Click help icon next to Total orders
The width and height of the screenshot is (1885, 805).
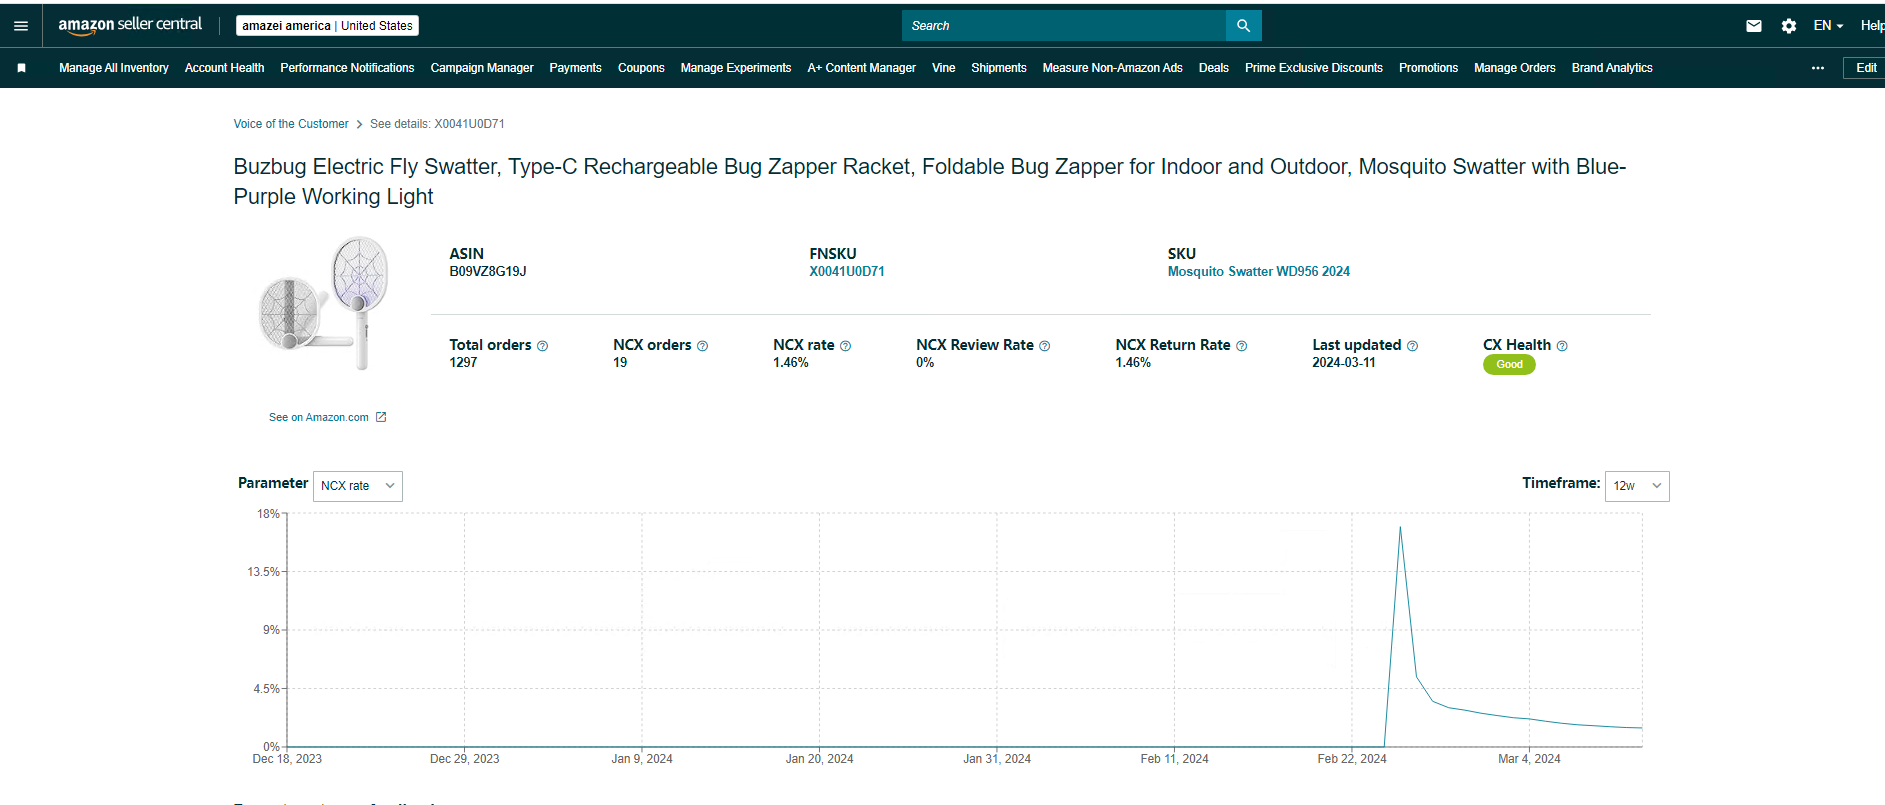coord(543,346)
